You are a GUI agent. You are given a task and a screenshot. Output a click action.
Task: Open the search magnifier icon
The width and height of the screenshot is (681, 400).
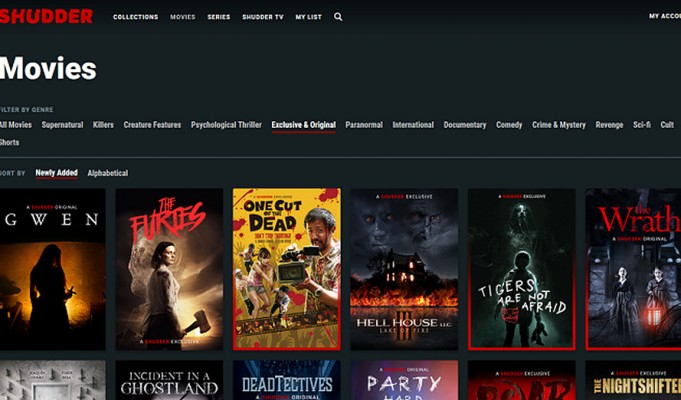(x=338, y=17)
